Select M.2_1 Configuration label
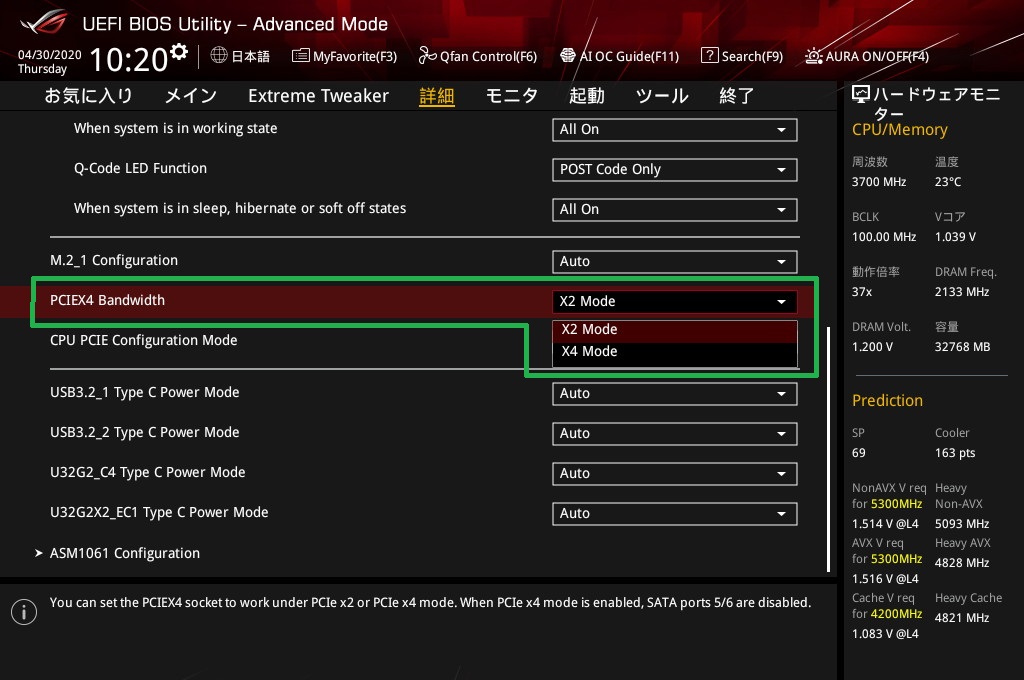The width and height of the screenshot is (1024, 680). [x=114, y=261]
